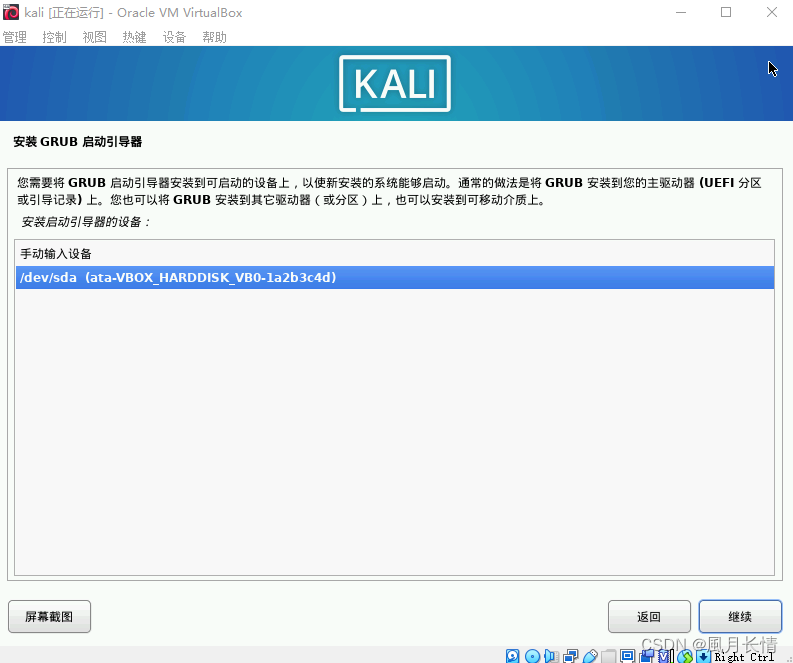Click the virtualization V chip status icon
This screenshot has width=793, height=663.
[x=665, y=656]
